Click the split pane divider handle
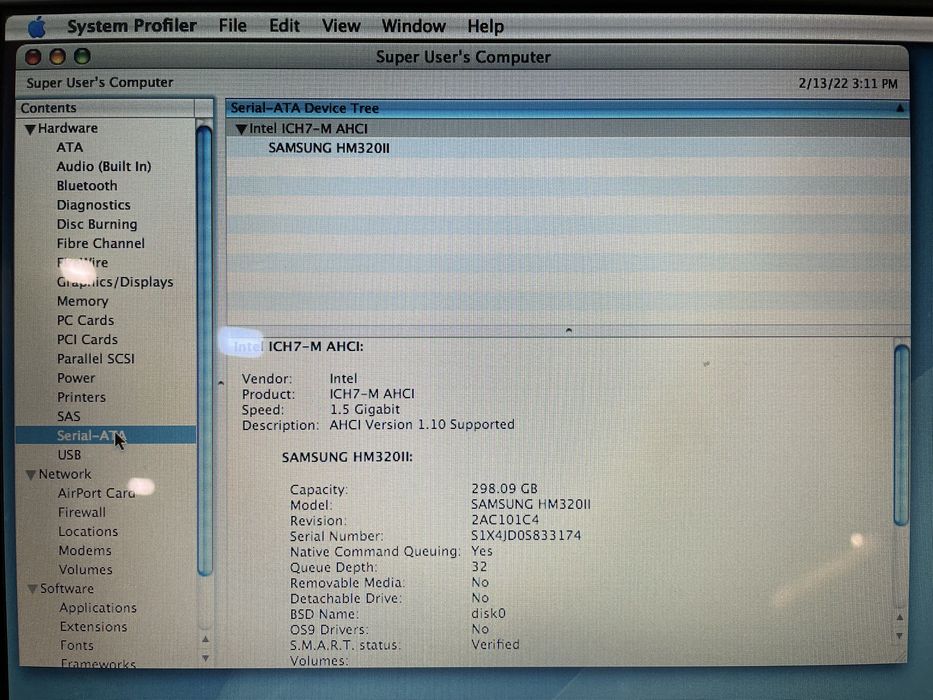 pyautogui.click(x=569, y=330)
